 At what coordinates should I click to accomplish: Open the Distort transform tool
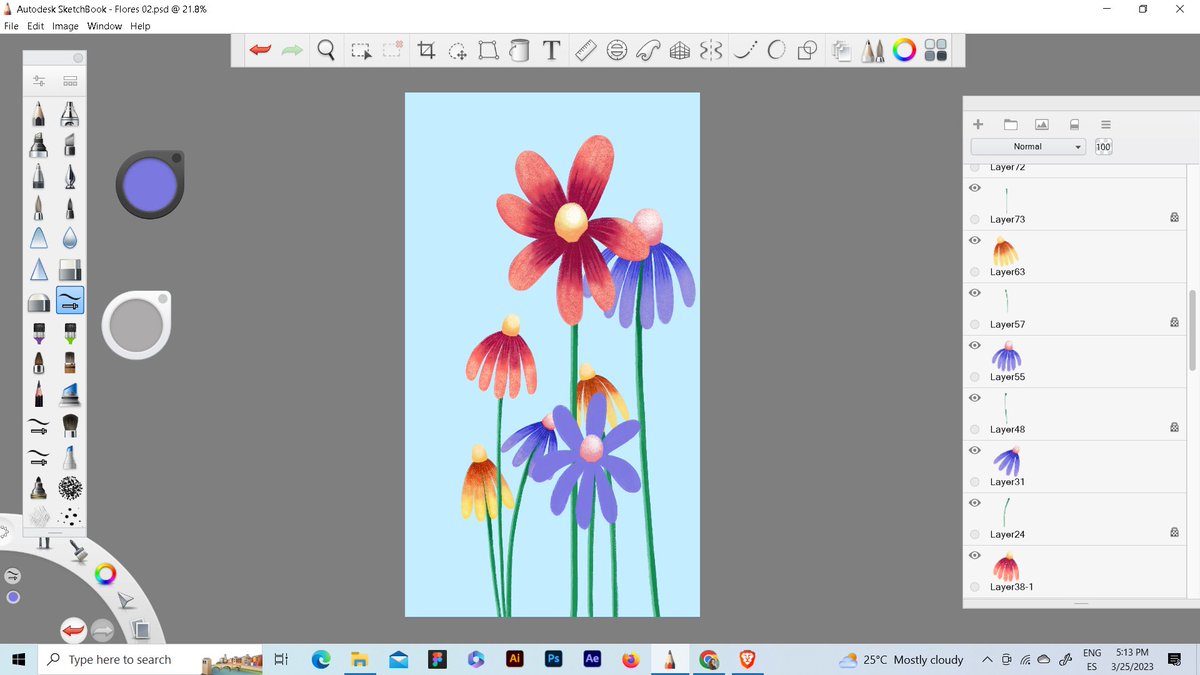point(488,50)
